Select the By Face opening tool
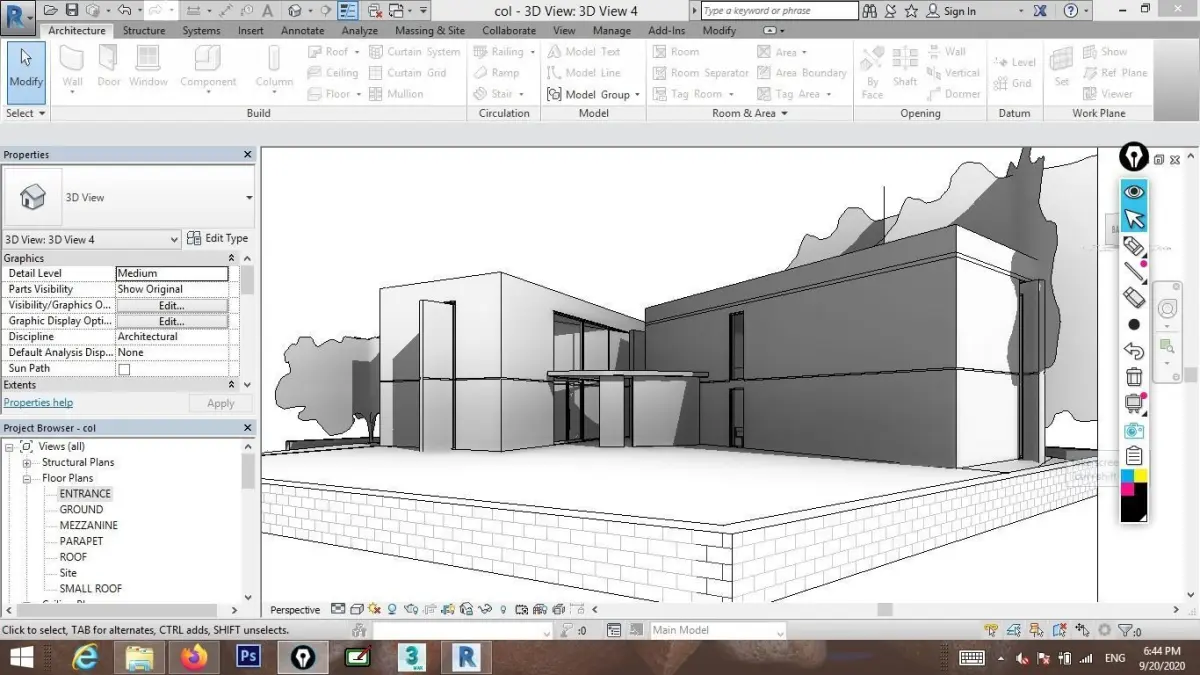This screenshot has width=1200, height=675. pyautogui.click(x=873, y=70)
